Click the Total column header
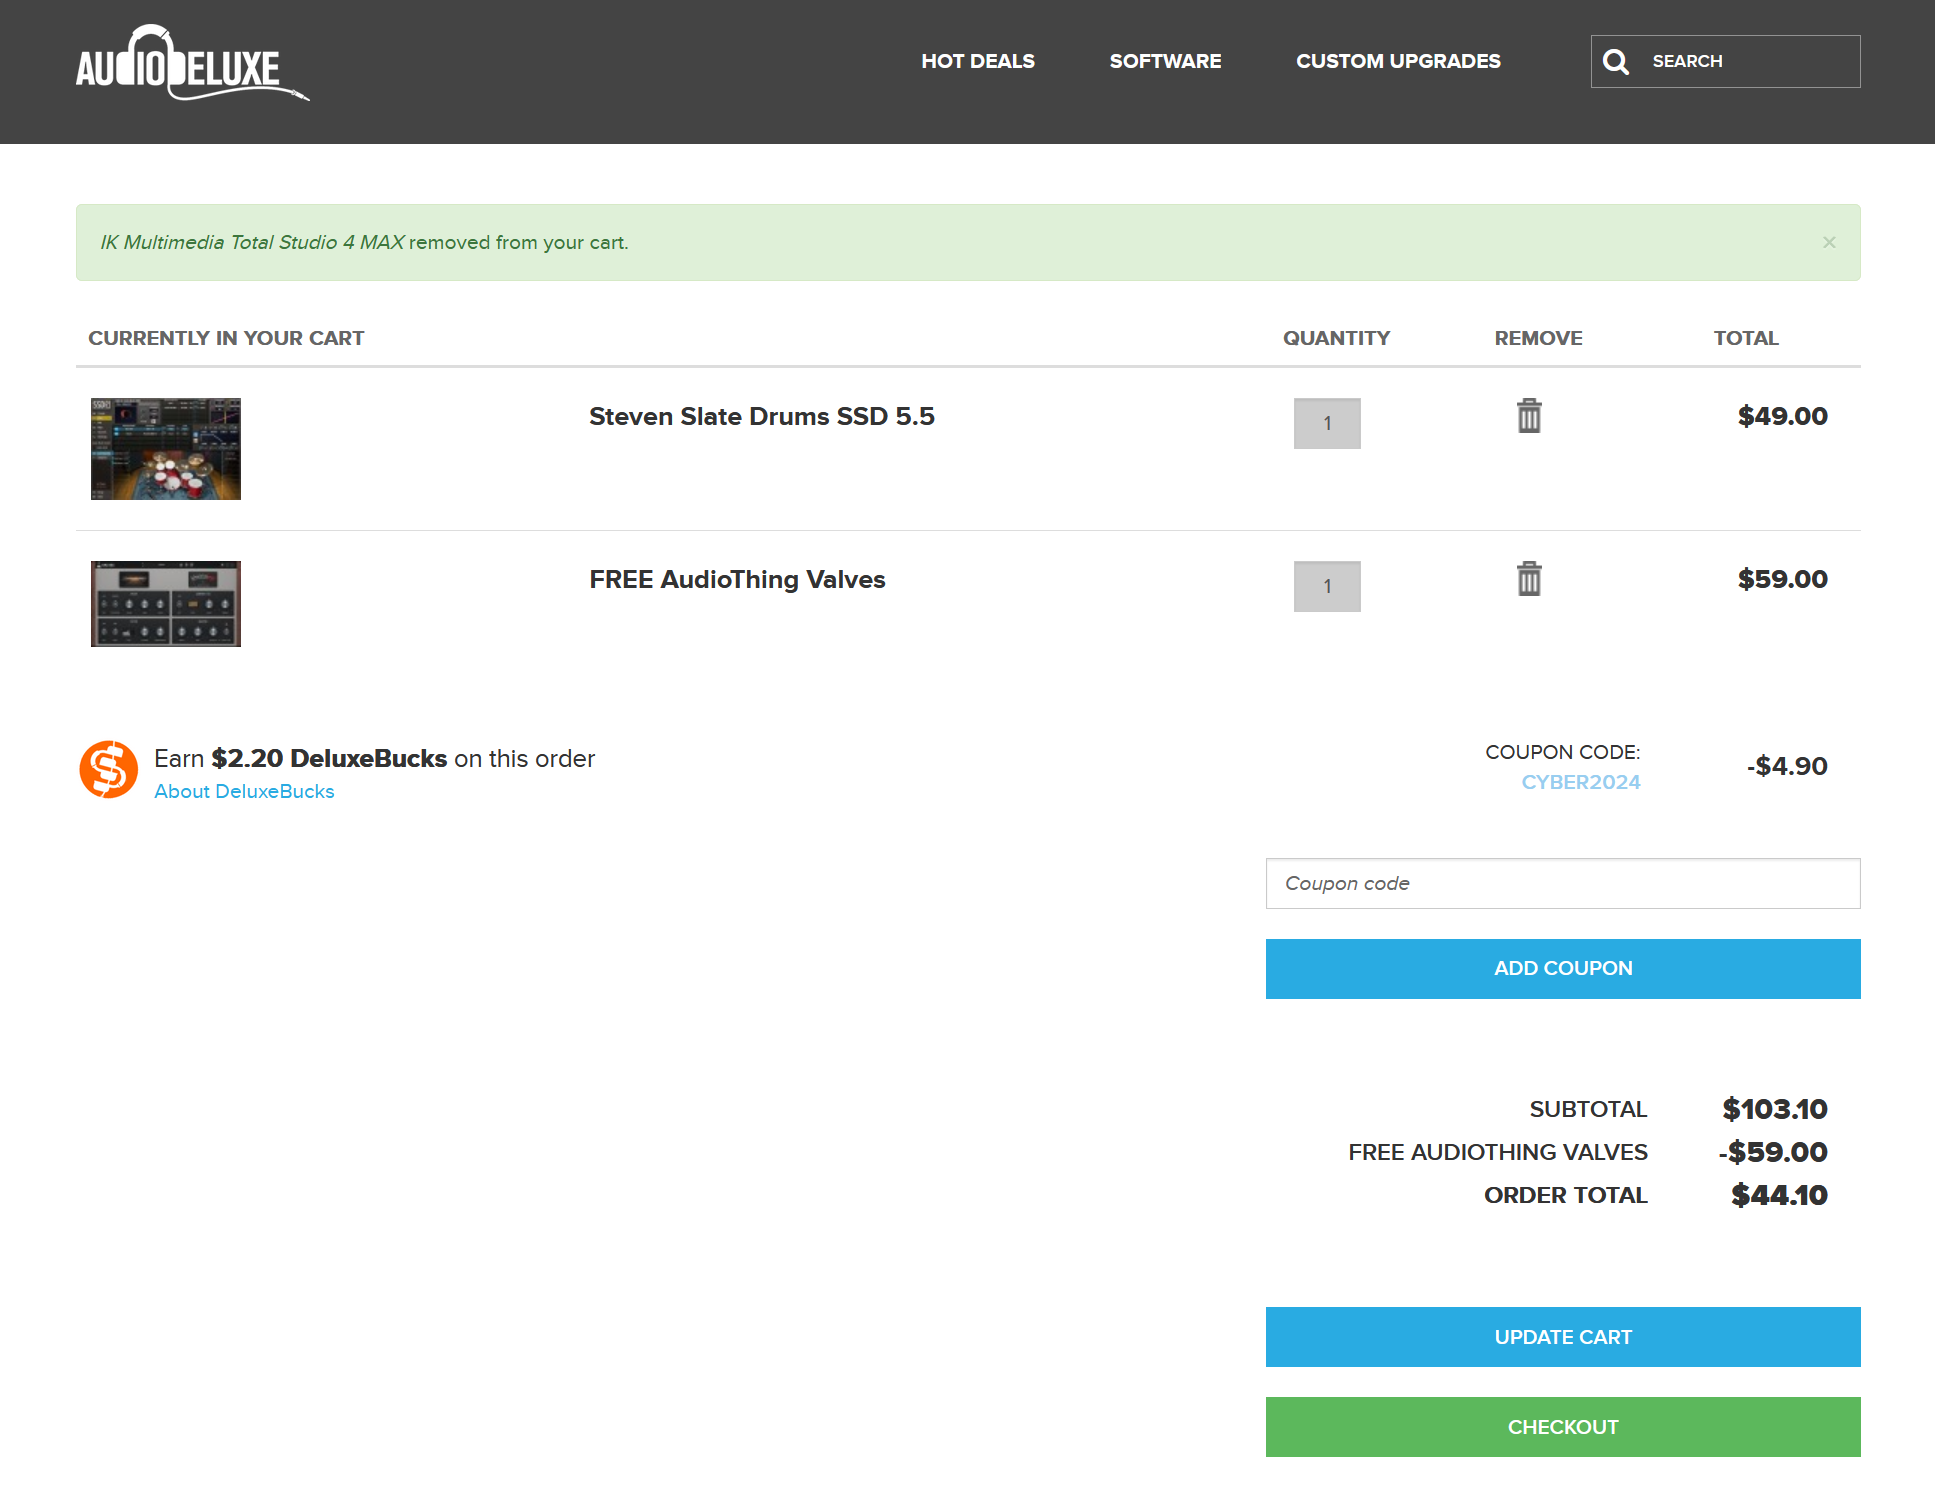 1746,338
